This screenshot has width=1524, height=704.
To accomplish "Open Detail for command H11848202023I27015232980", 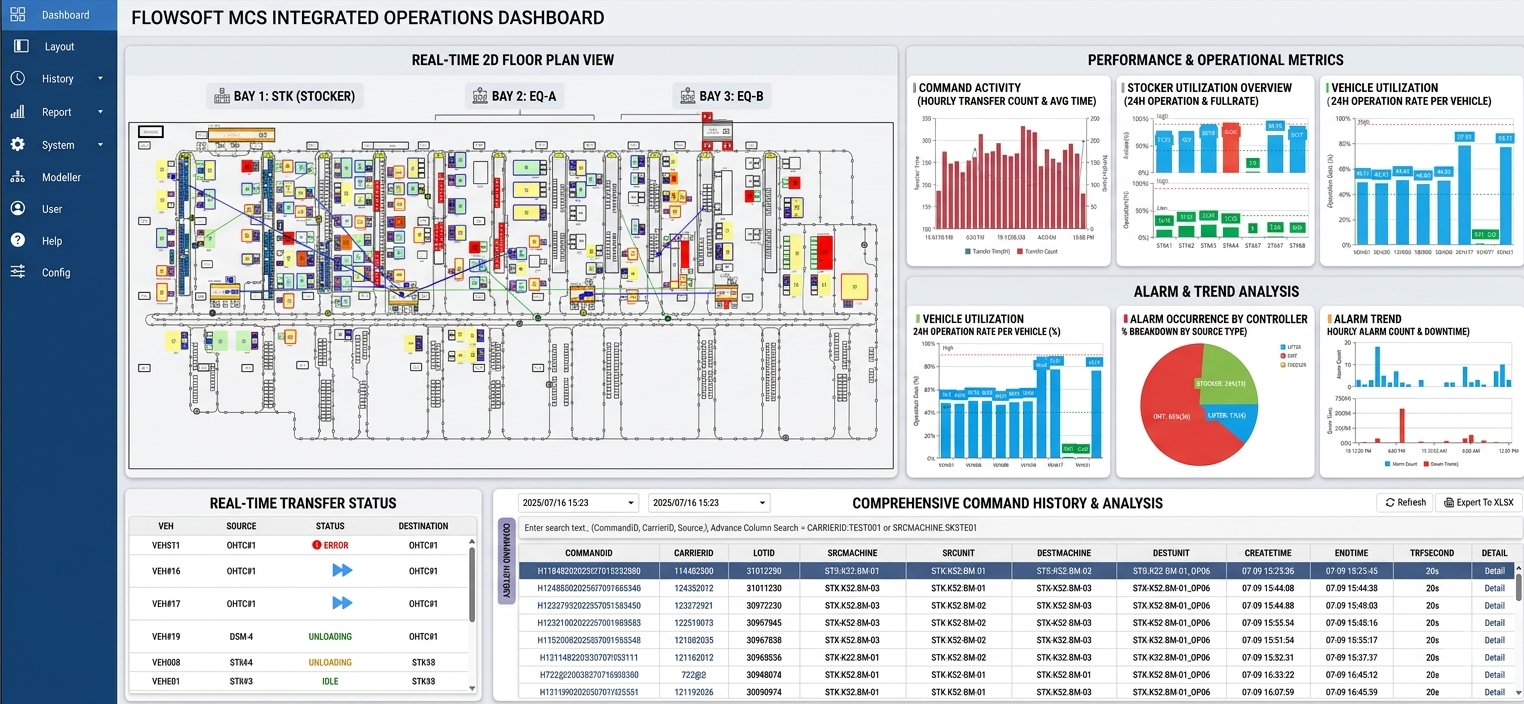I will coord(1494,571).
